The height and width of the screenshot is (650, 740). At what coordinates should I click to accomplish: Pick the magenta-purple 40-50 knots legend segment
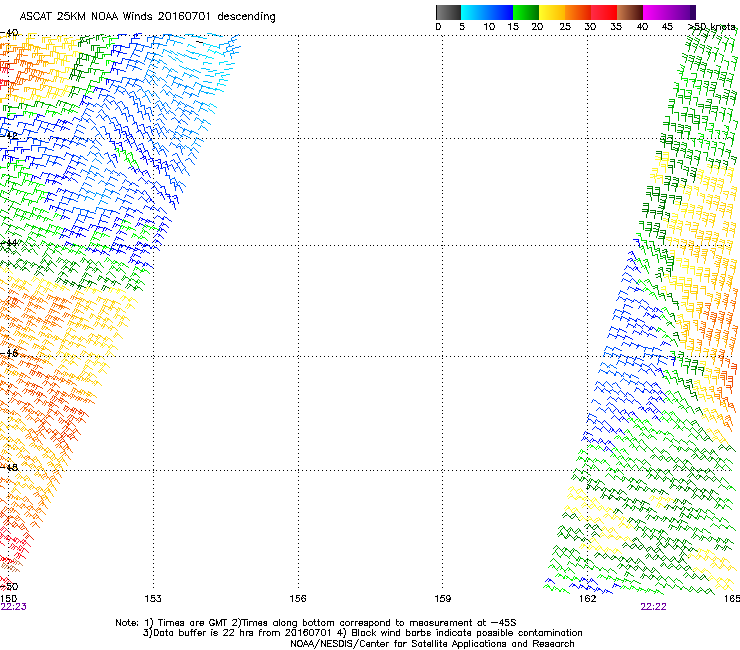(x=669, y=12)
